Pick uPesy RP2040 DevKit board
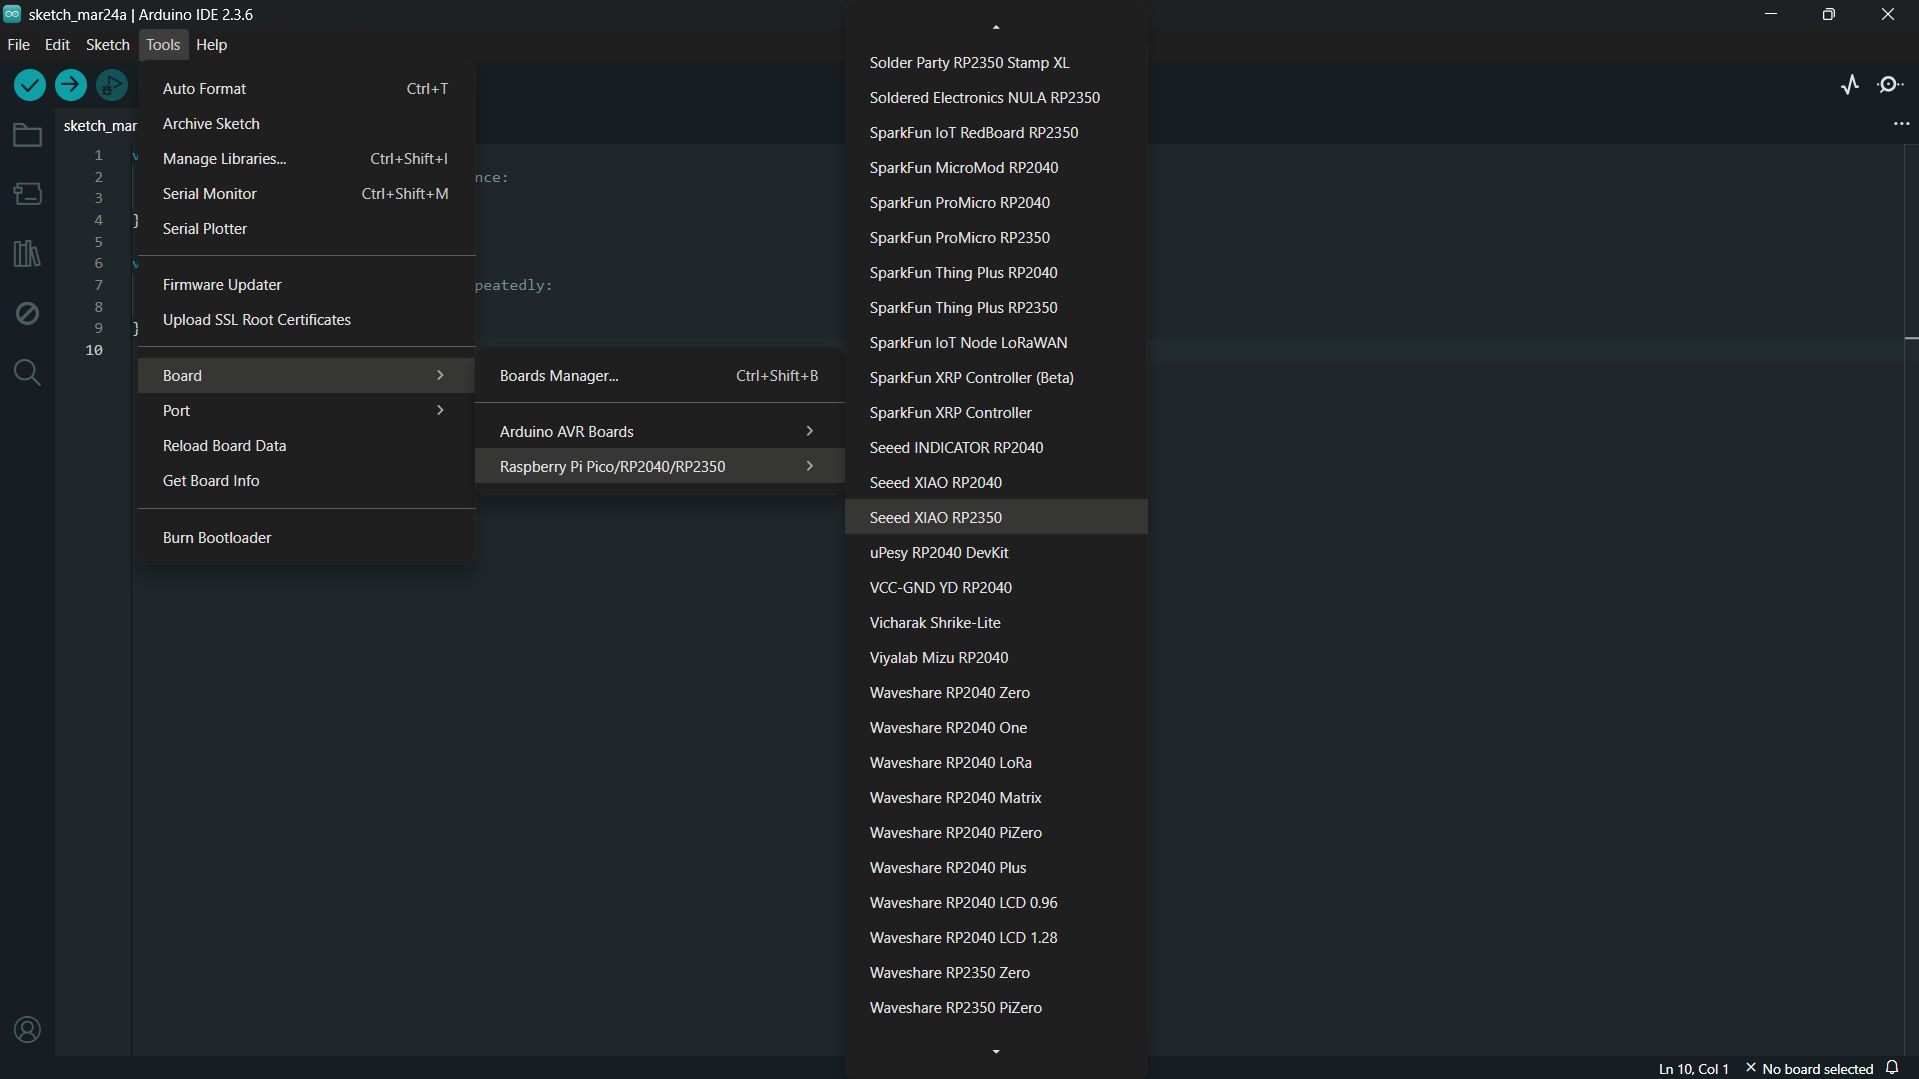This screenshot has height=1079, width=1919. click(x=996, y=553)
